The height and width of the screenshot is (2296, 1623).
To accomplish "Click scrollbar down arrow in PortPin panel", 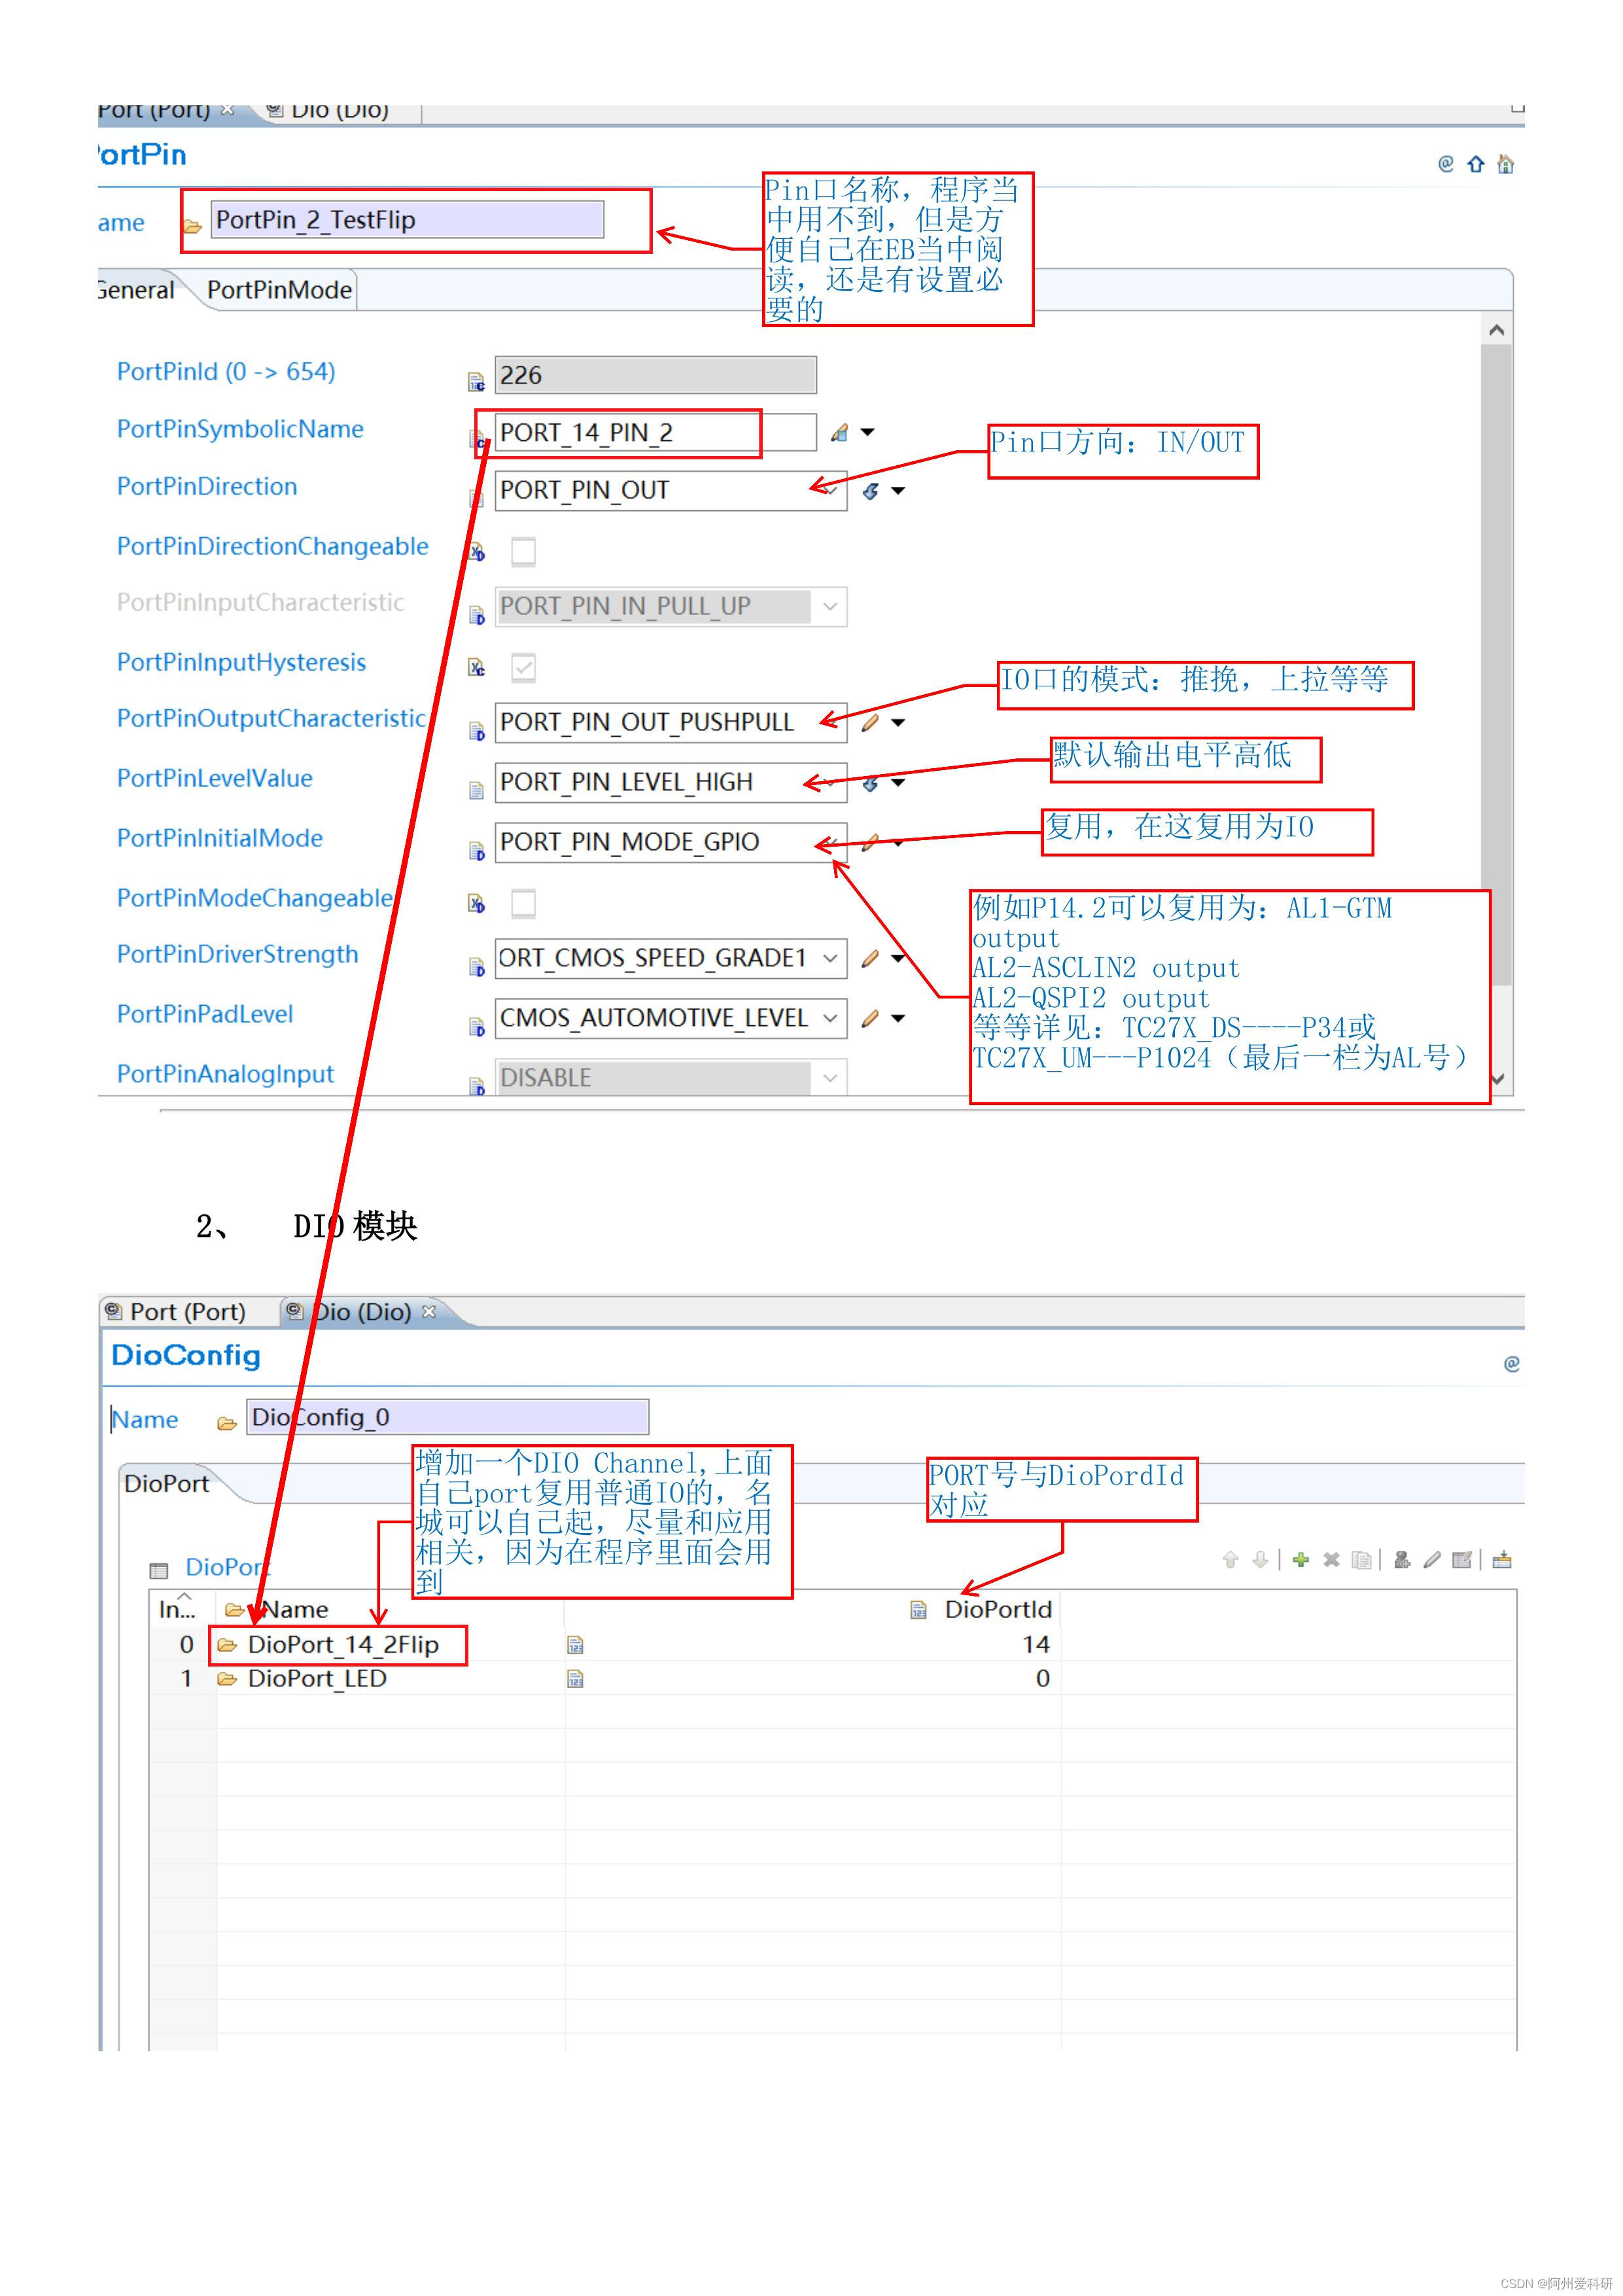I will coord(1497,1079).
